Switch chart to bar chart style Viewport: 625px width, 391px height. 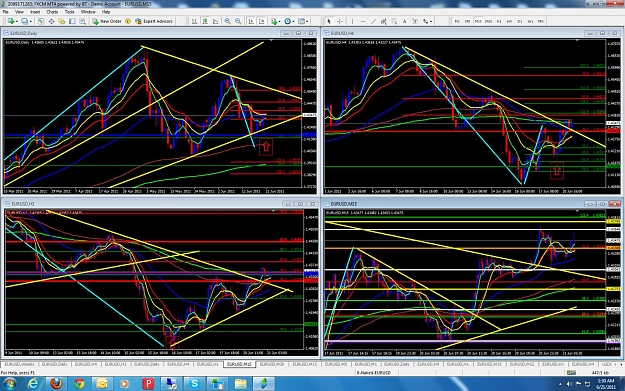click(195, 21)
